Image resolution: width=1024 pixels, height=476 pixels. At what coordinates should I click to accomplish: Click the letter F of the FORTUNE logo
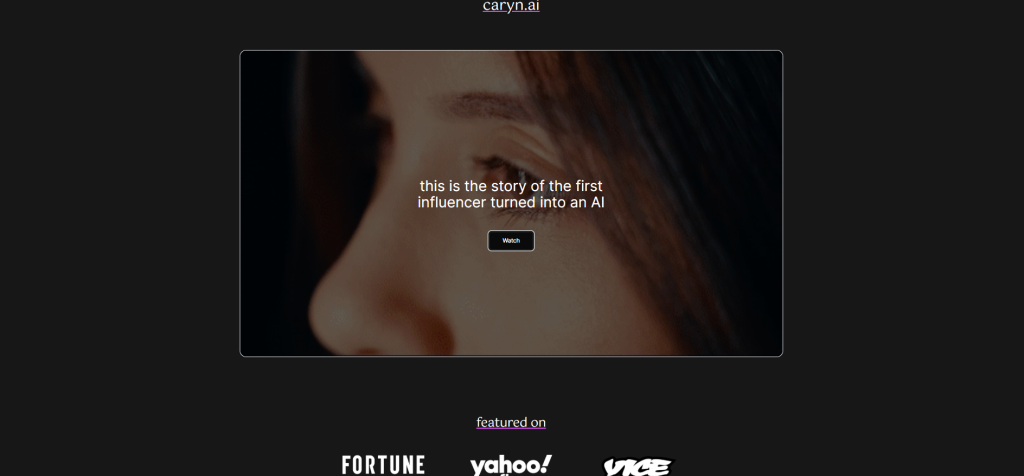coord(348,465)
